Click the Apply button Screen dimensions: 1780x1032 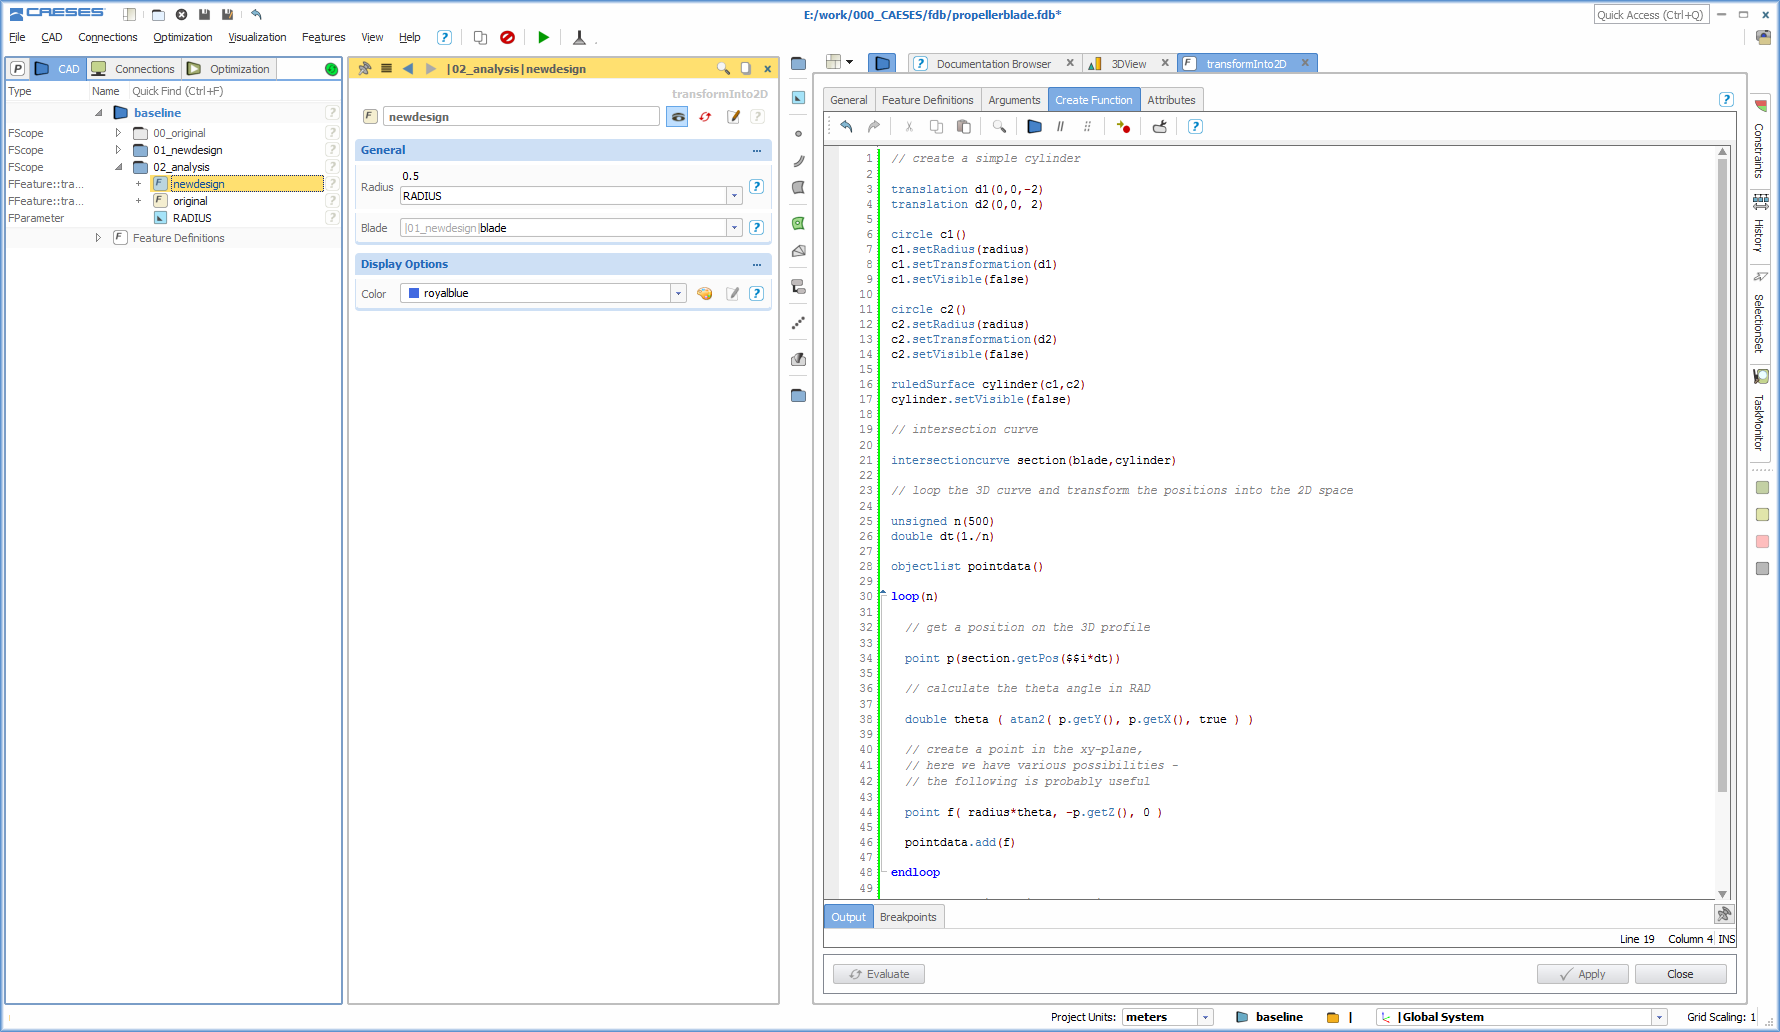[1583, 974]
